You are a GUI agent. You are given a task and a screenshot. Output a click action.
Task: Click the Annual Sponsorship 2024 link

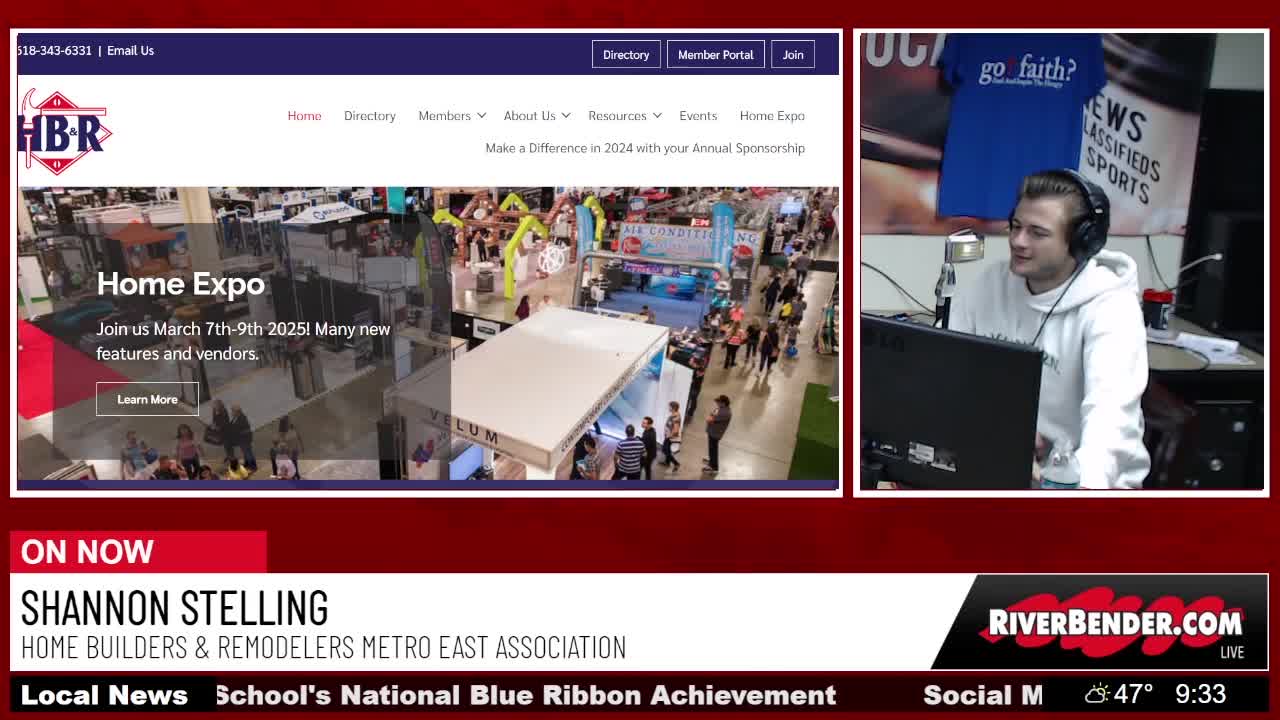(645, 148)
